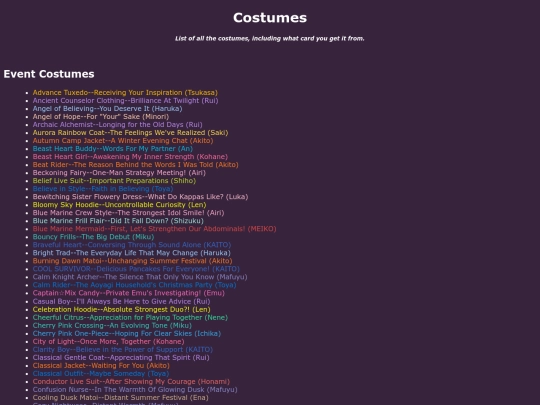The width and height of the screenshot is (540, 405).
Task: Open Beast Heart Buddy link for An
Action: [x=113, y=149]
